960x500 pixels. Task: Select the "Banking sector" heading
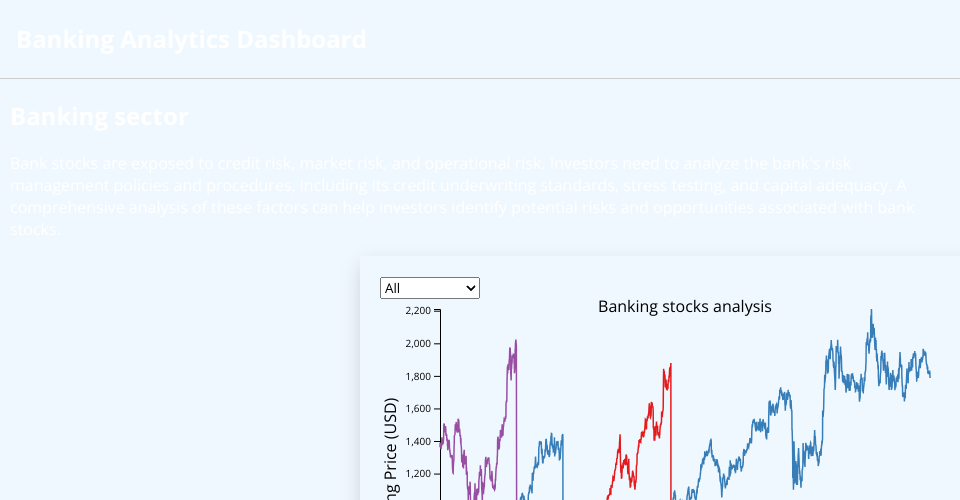pyautogui.click(x=99, y=116)
